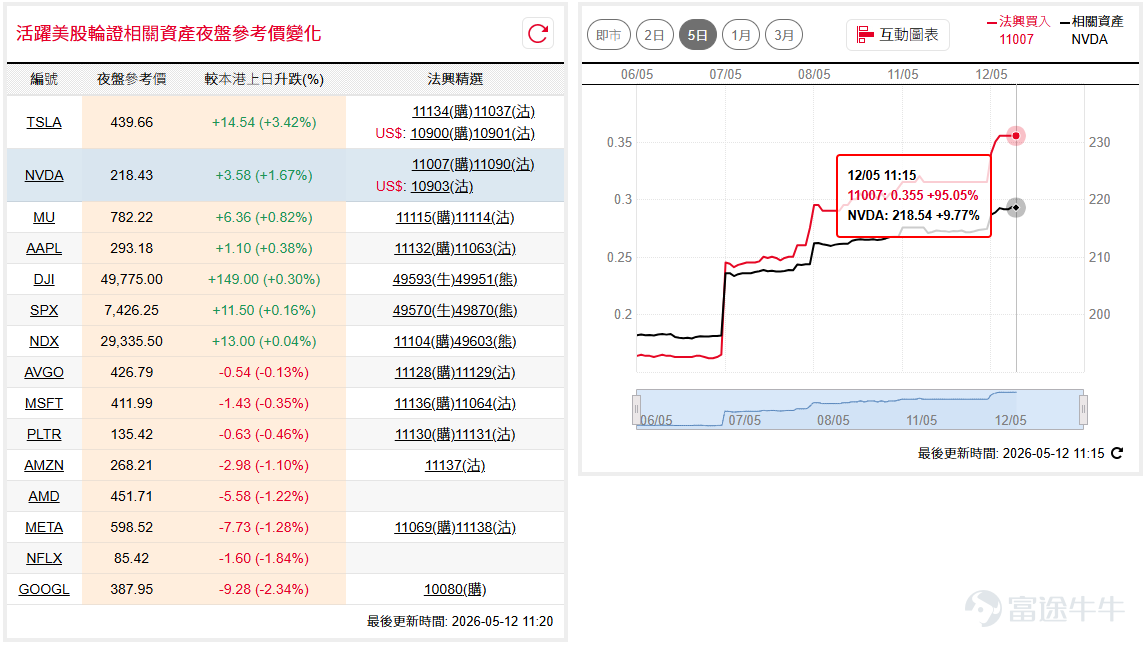Open the 互動圖表 interactive chart
Viewport: 1145px width, 645px height.
[x=897, y=34]
